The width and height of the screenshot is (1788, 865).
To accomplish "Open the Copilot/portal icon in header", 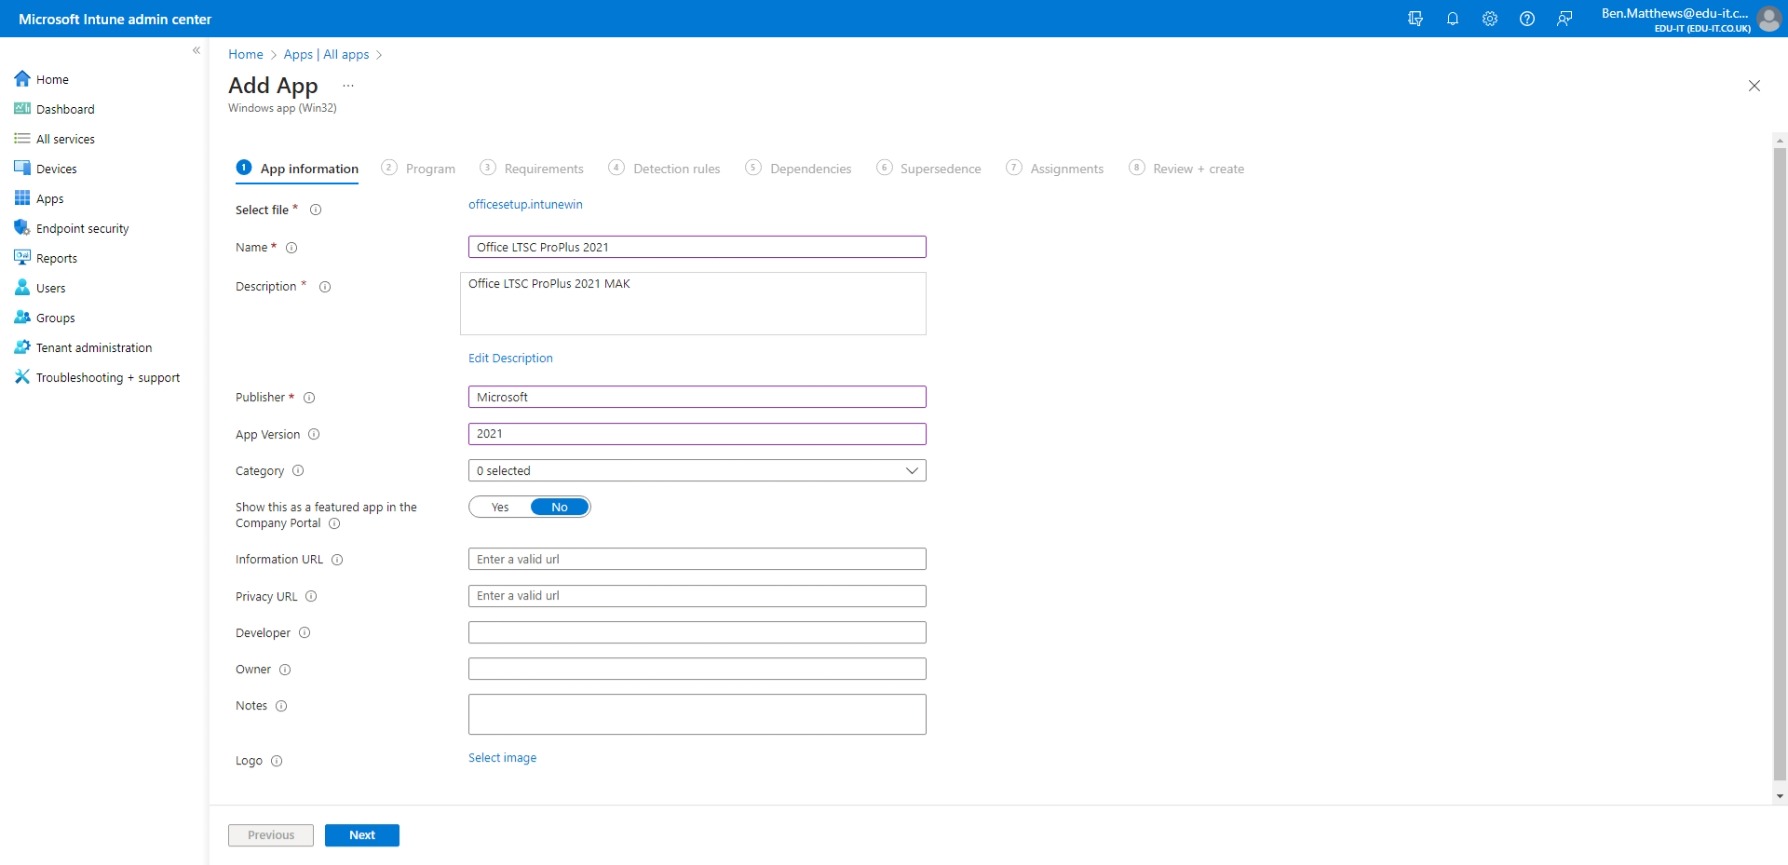I will (1415, 19).
